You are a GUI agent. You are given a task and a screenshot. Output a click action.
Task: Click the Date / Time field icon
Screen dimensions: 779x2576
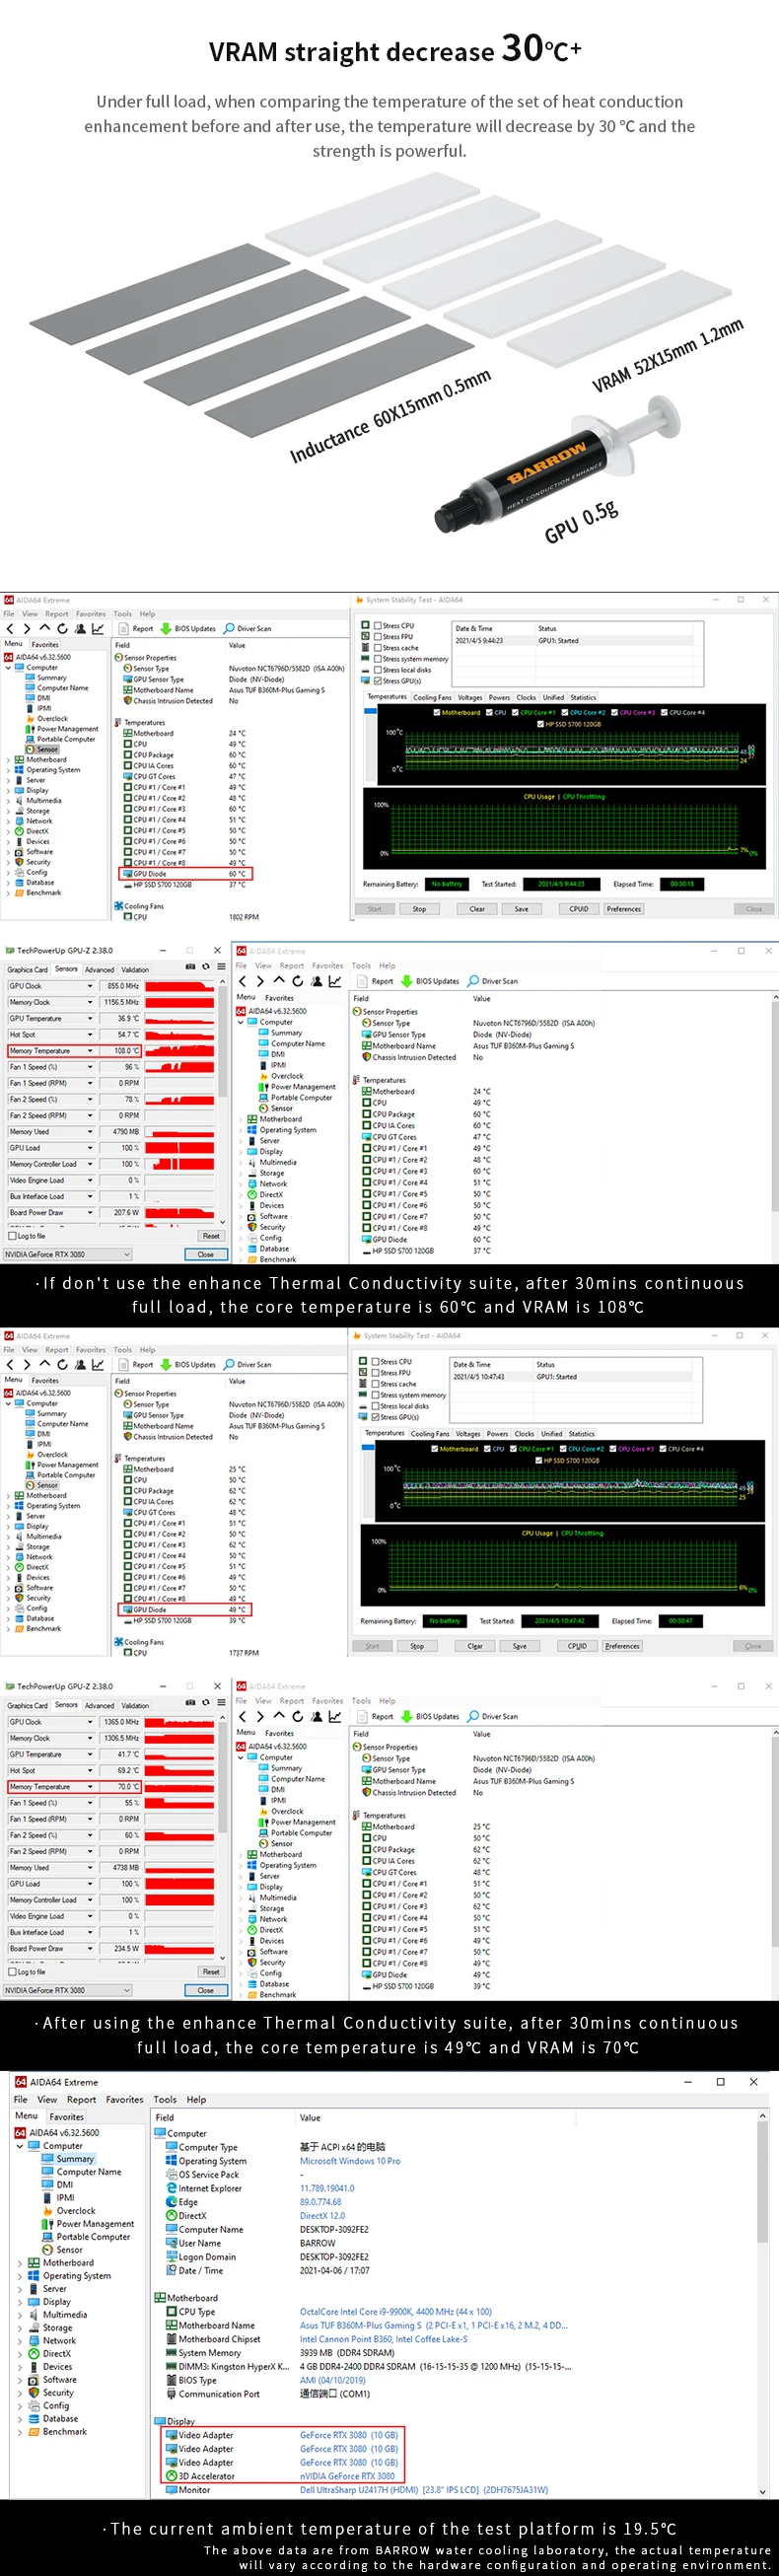[x=171, y=2270]
